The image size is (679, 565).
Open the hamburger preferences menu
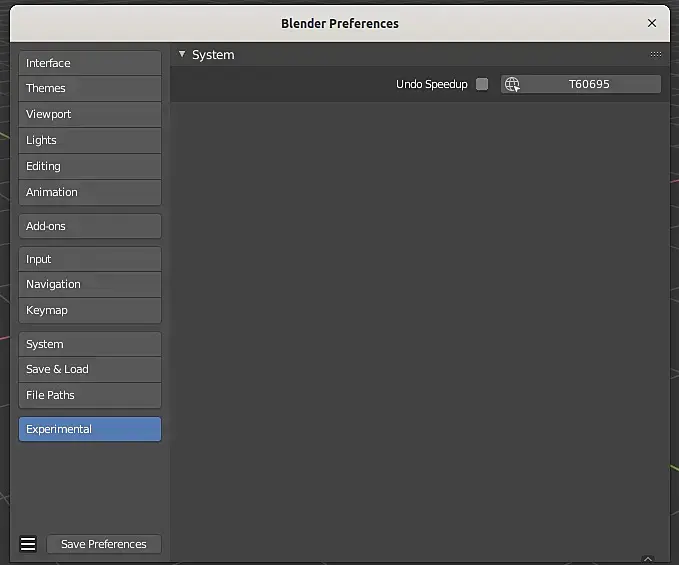click(x=28, y=544)
